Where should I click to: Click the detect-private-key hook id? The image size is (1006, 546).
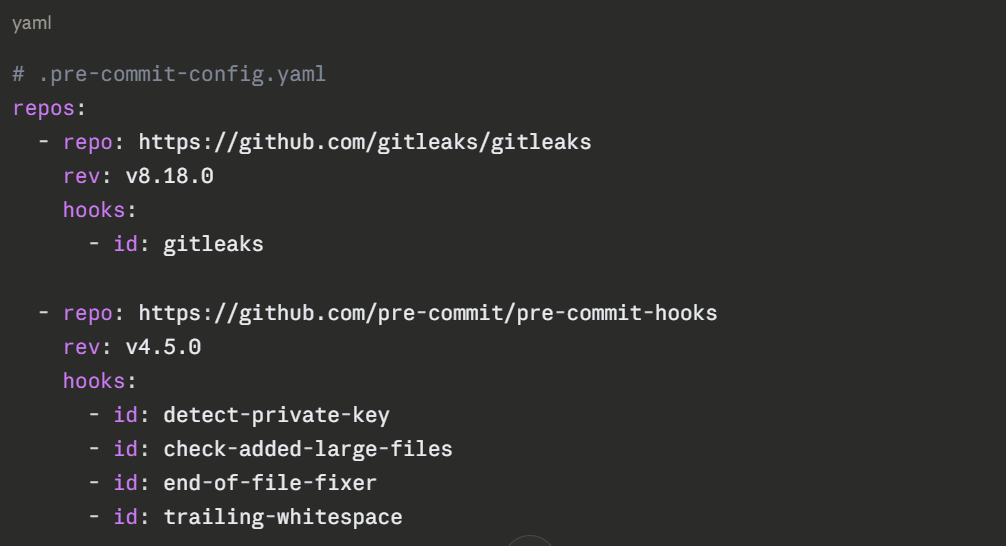coord(276,415)
